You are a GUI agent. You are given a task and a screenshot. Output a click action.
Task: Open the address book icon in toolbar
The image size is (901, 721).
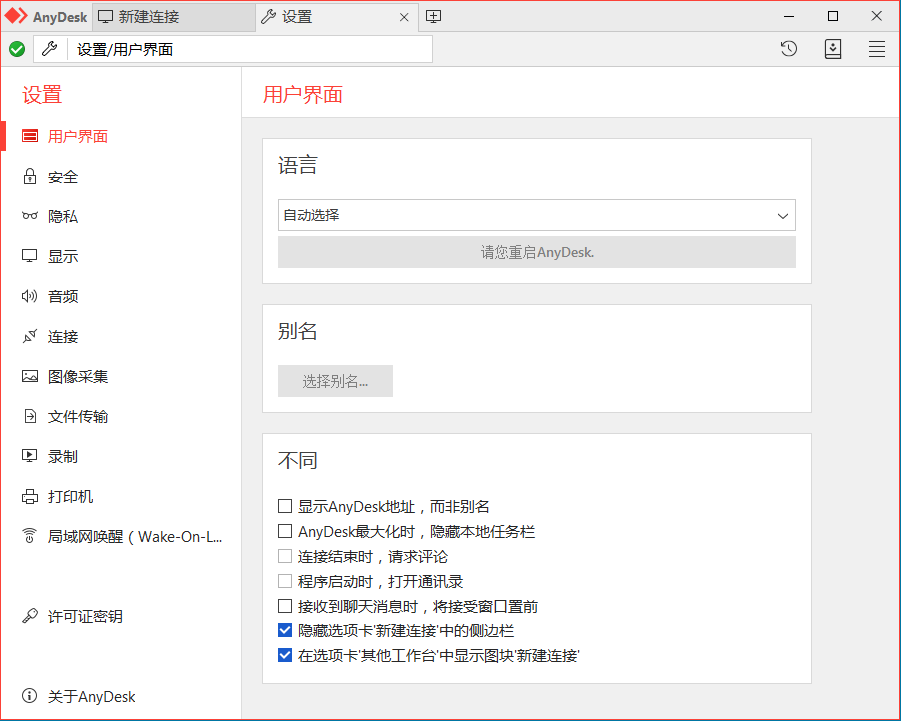pos(833,49)
